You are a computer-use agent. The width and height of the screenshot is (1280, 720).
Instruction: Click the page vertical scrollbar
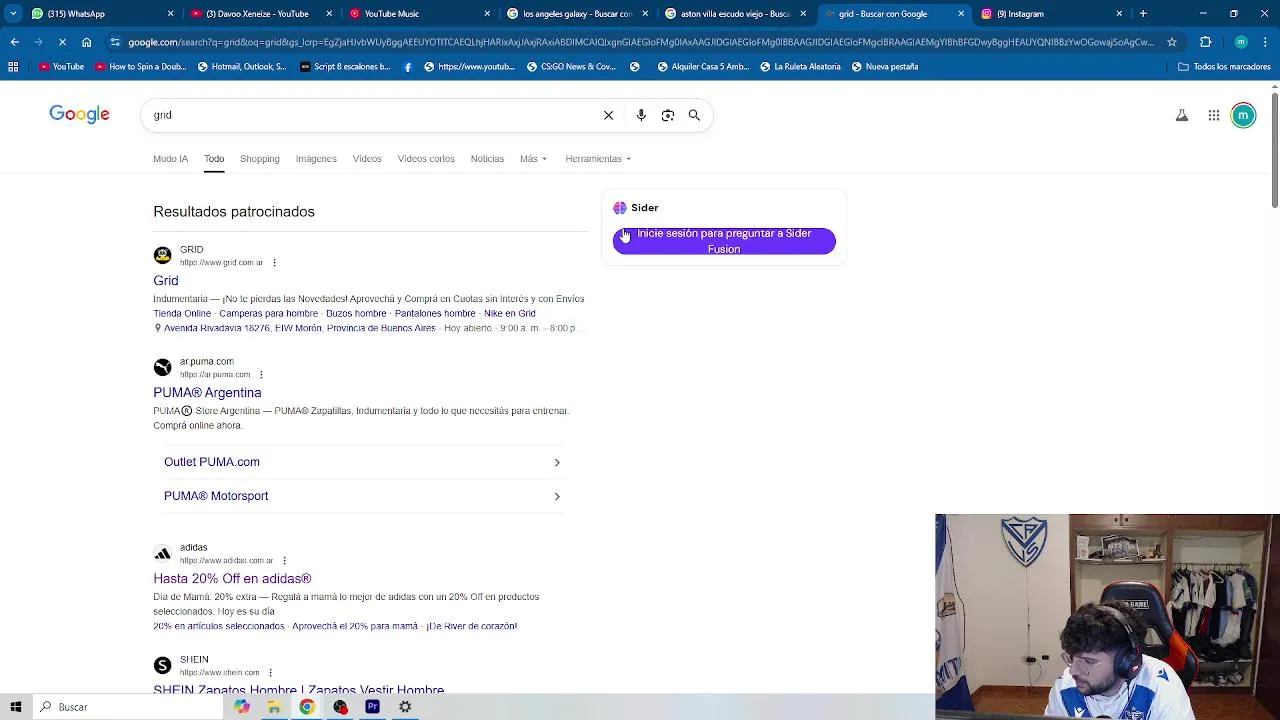click(1274, 150)
